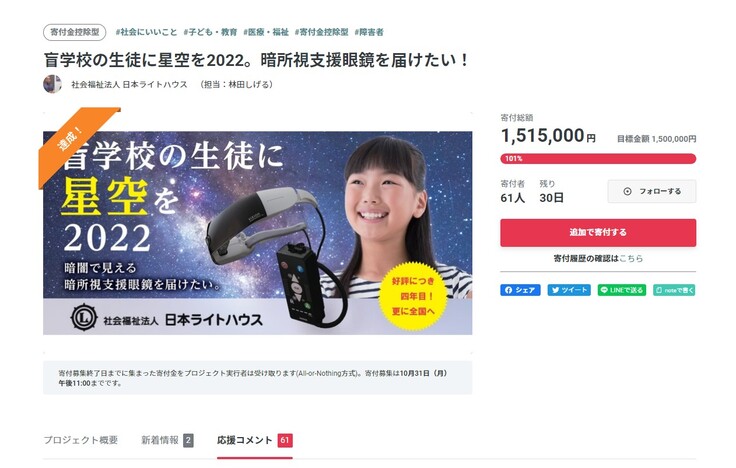Viewport: 736px width, 468px height.
Task: Click the 61 comment count badge
Action: pyautogui.click(x=285, y=440)
